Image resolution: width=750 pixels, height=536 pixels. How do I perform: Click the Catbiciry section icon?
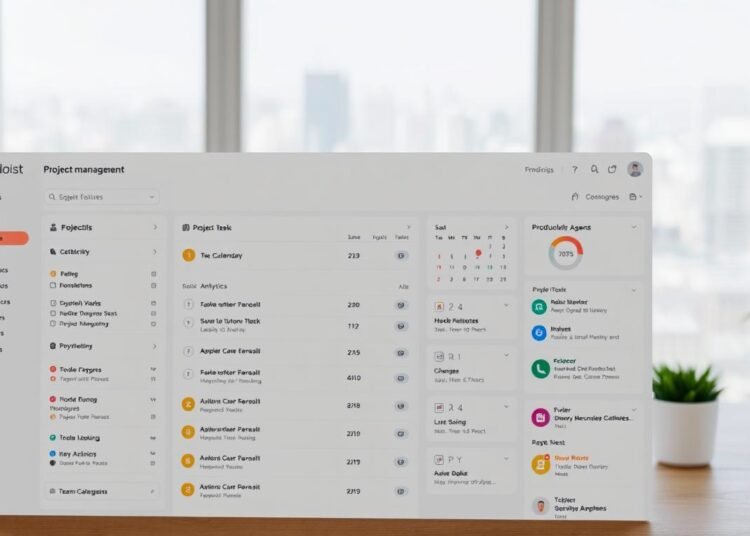coord(53,252)
